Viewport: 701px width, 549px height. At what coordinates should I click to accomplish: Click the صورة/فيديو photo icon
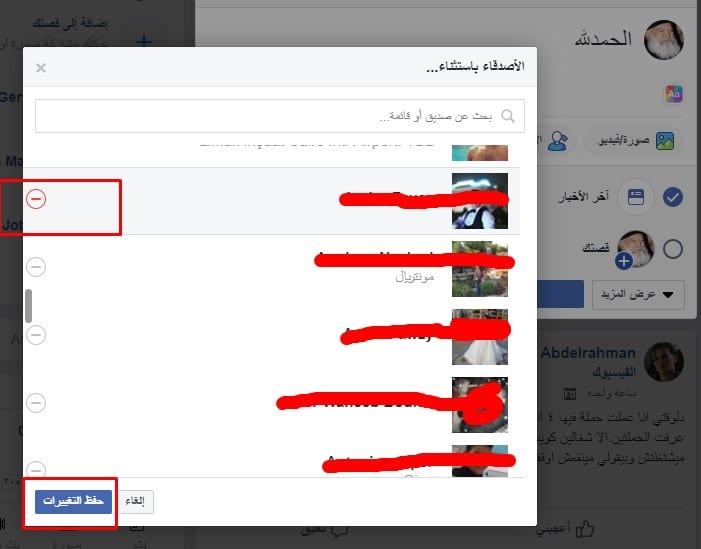point(665,141)
